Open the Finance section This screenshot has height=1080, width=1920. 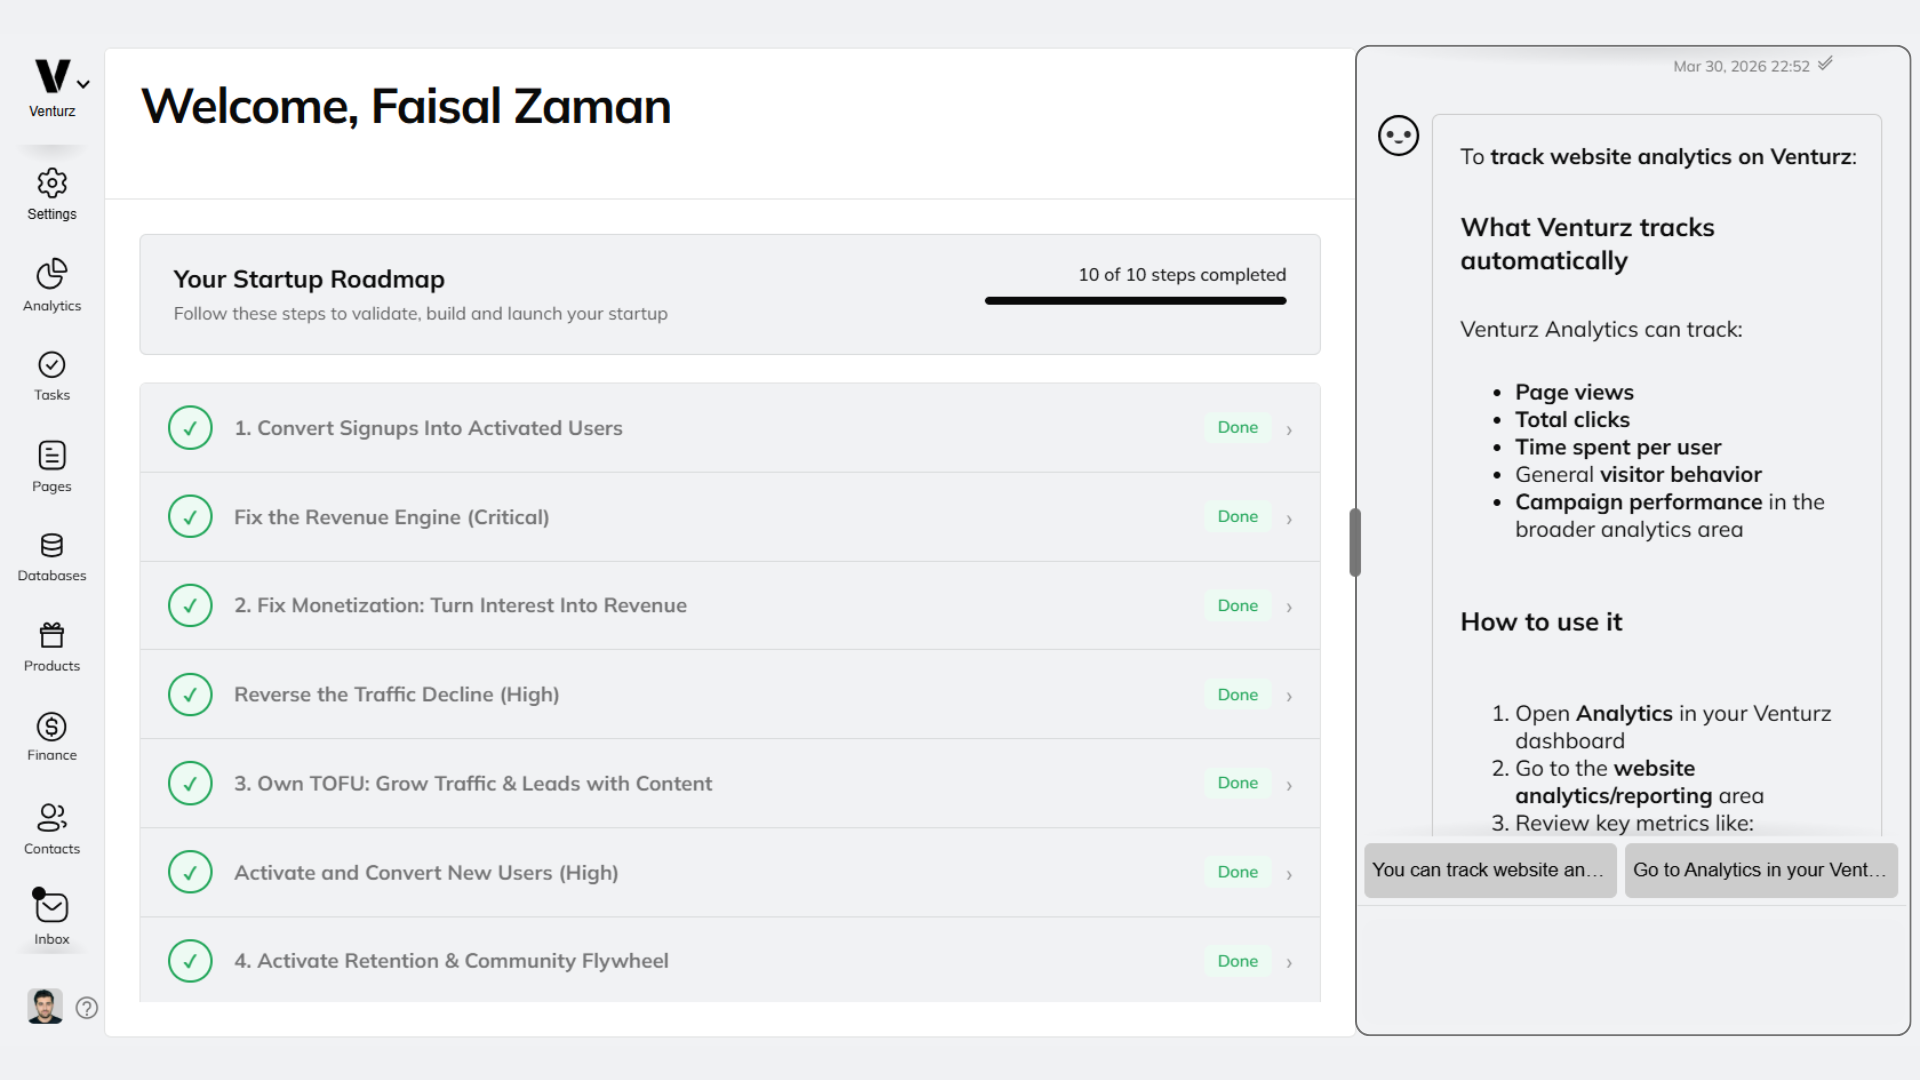(51, 735)
